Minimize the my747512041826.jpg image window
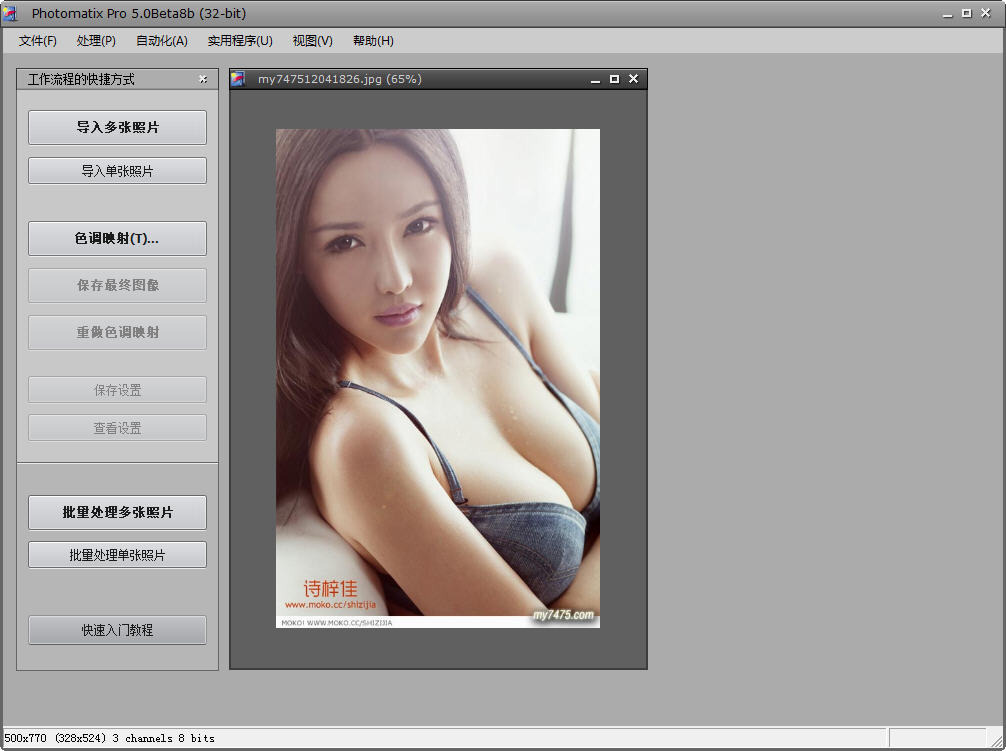Image resolution: width=1006 pixels, height=751 pixels. (596, 79)
